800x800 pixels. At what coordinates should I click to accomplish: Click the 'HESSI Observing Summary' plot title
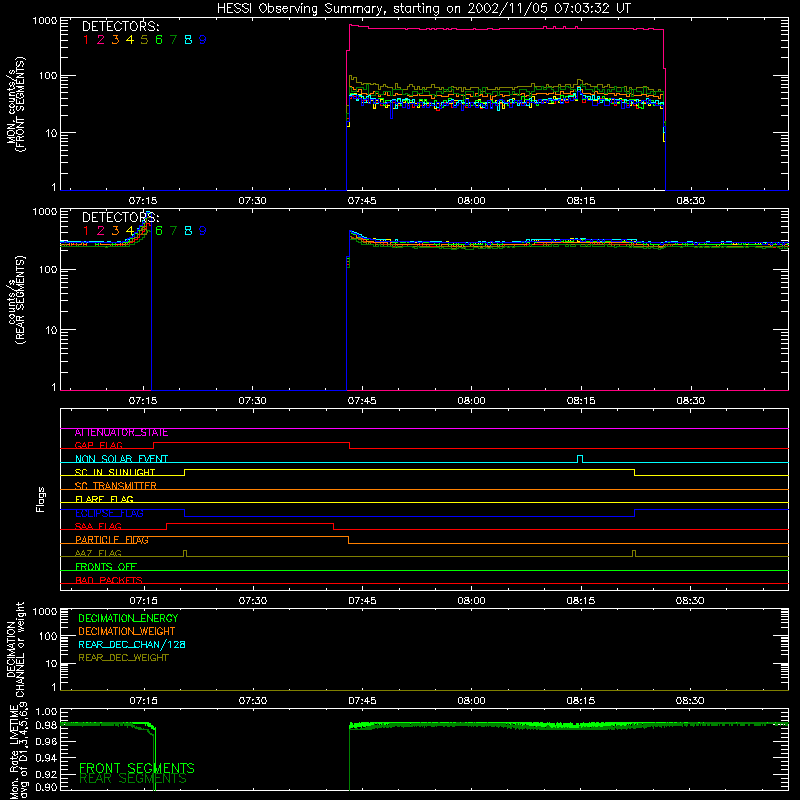[x=423, y=8]
